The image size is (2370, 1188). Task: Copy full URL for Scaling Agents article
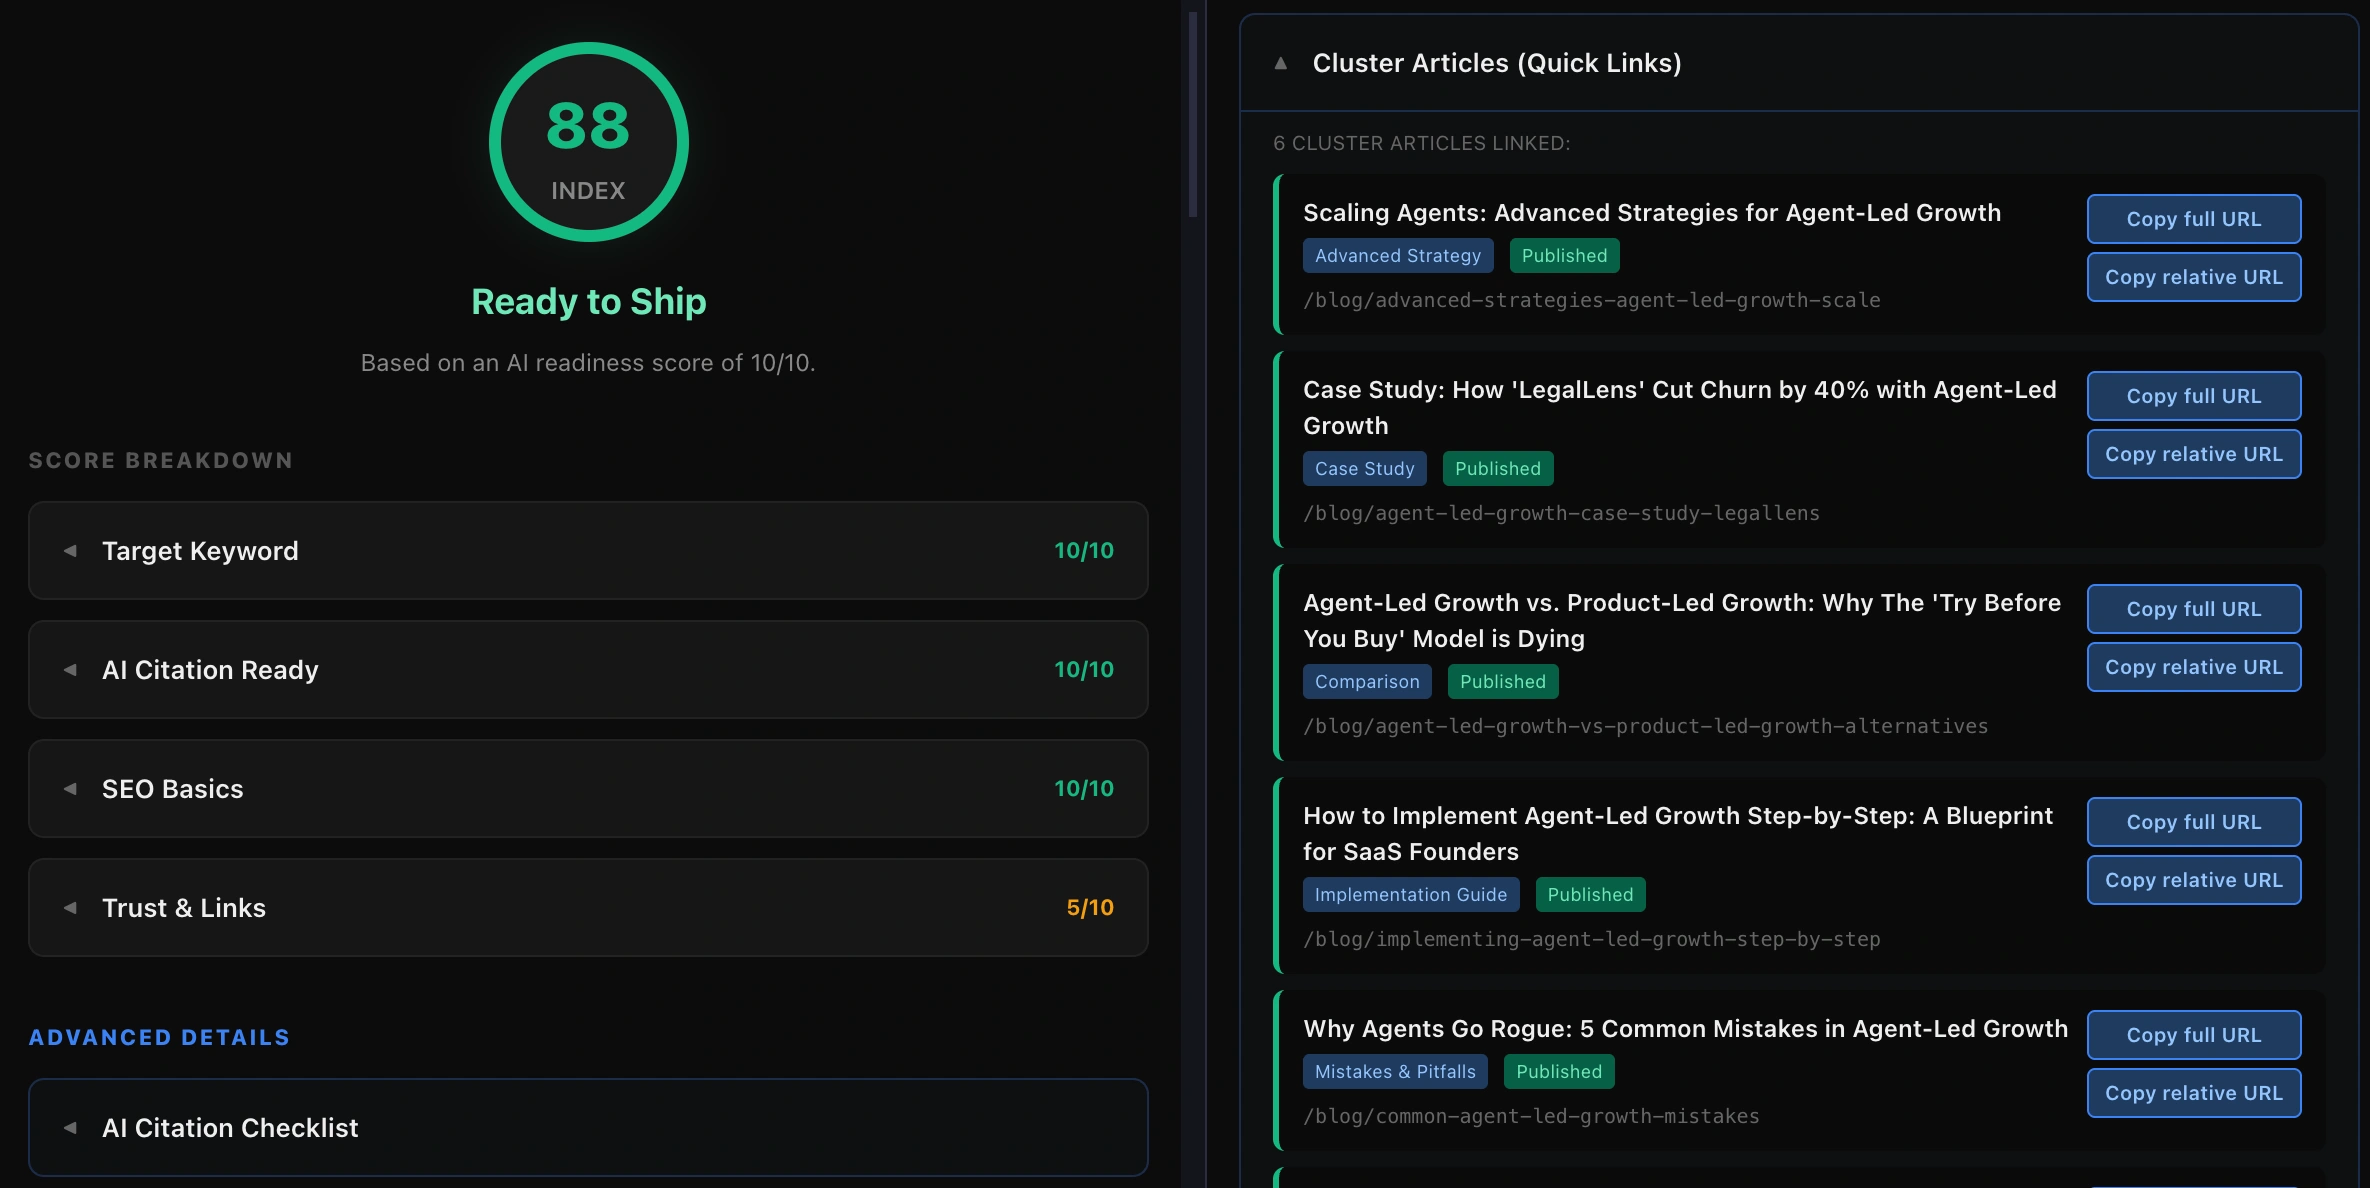tap(2193, 219)
